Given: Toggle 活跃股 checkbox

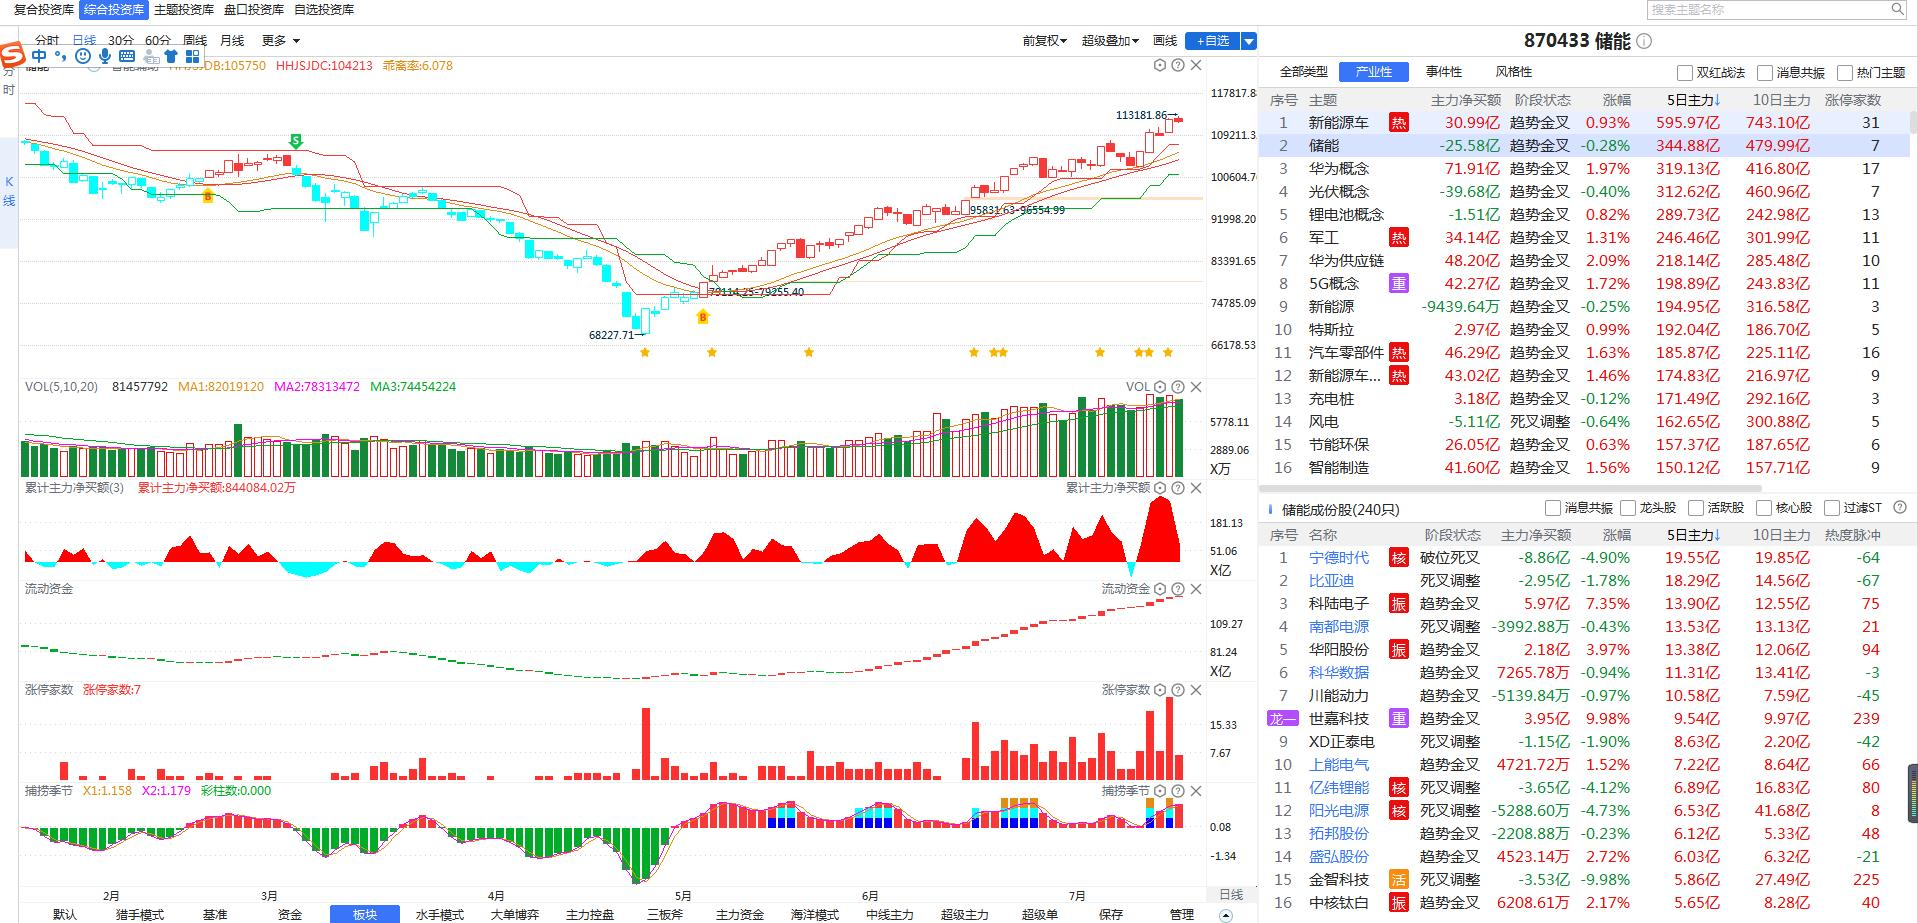Looking at the screenshot, I should click(x=1696, y=508).
